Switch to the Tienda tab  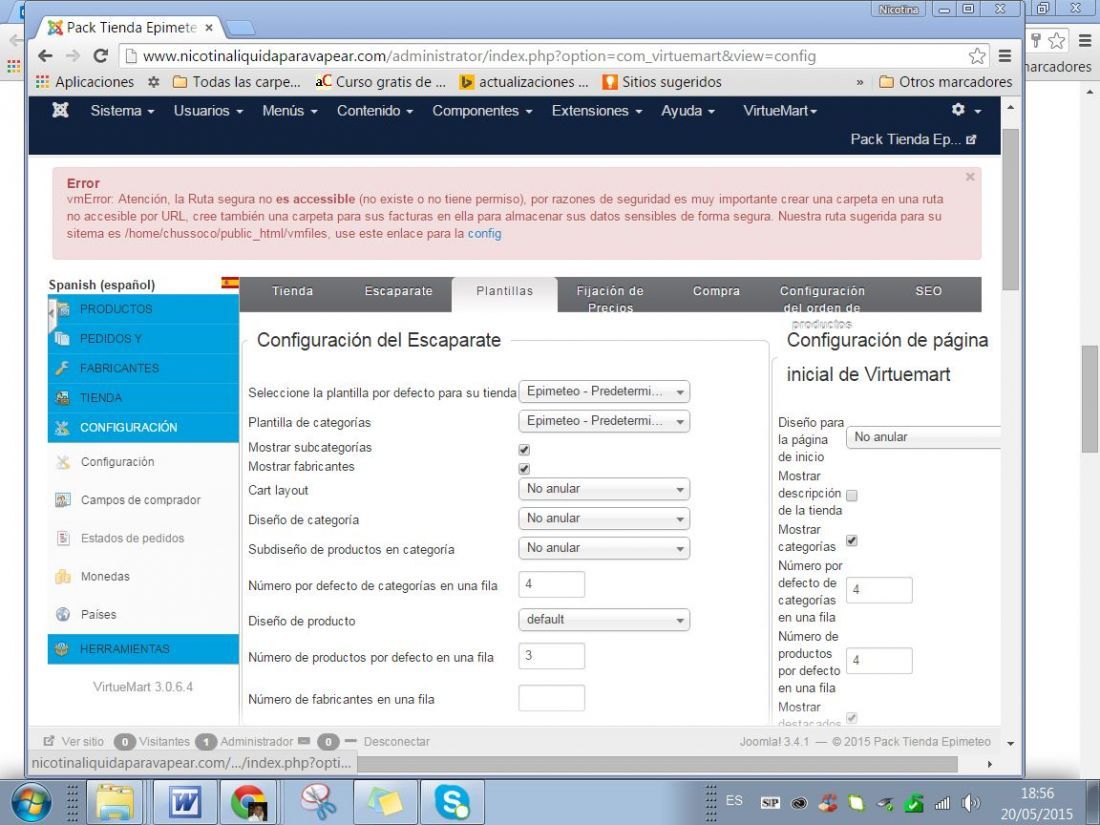click(293, 291)
